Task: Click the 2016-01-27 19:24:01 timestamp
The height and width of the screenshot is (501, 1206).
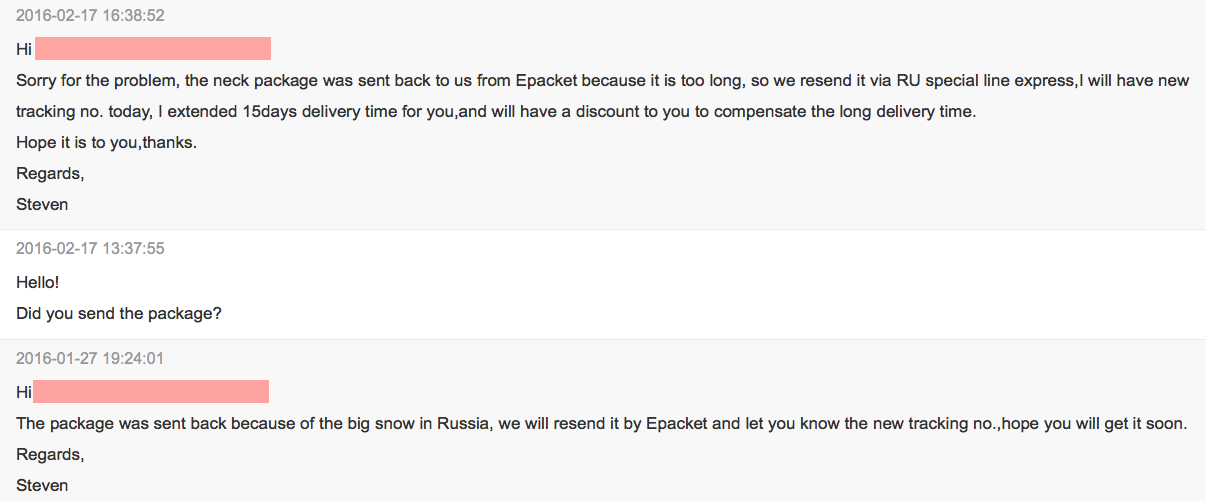Action: 90,358
